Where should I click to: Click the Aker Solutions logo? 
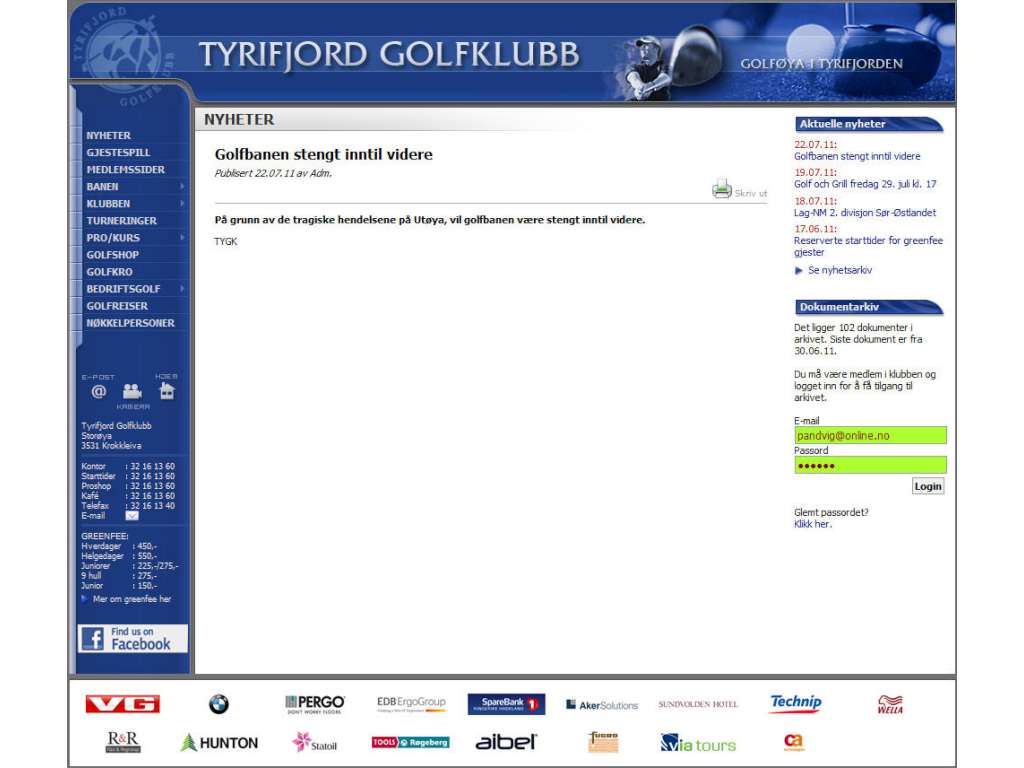point(601,705)
